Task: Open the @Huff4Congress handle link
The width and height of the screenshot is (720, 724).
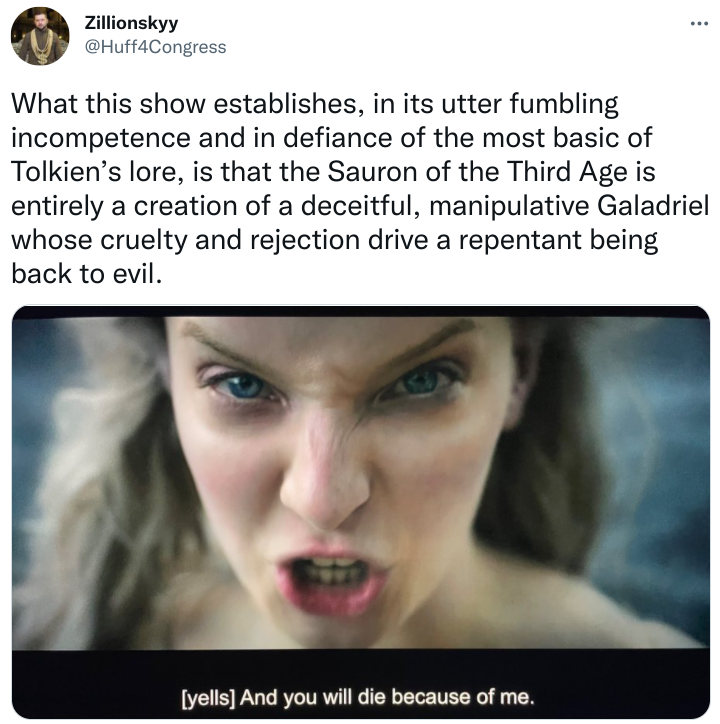Action: (x=155, y=47)
